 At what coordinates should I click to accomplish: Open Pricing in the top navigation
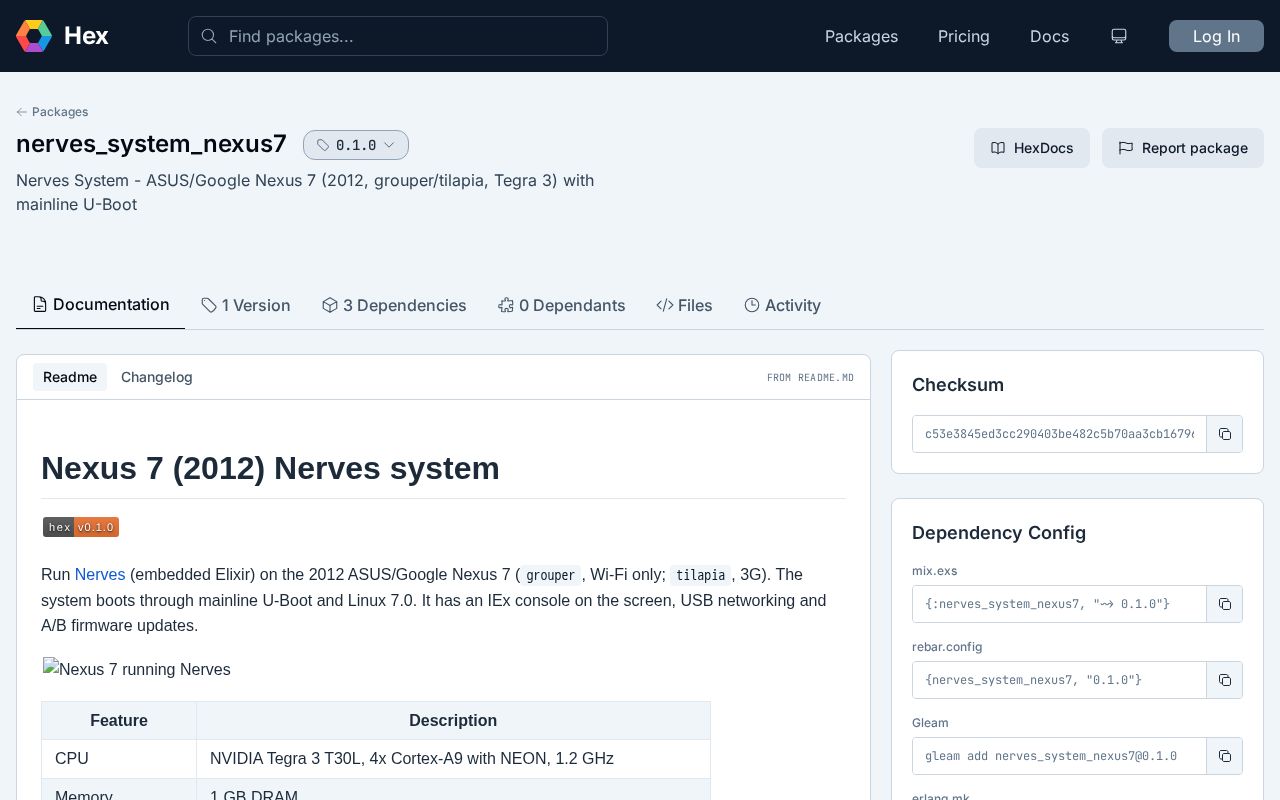[964, 36]
